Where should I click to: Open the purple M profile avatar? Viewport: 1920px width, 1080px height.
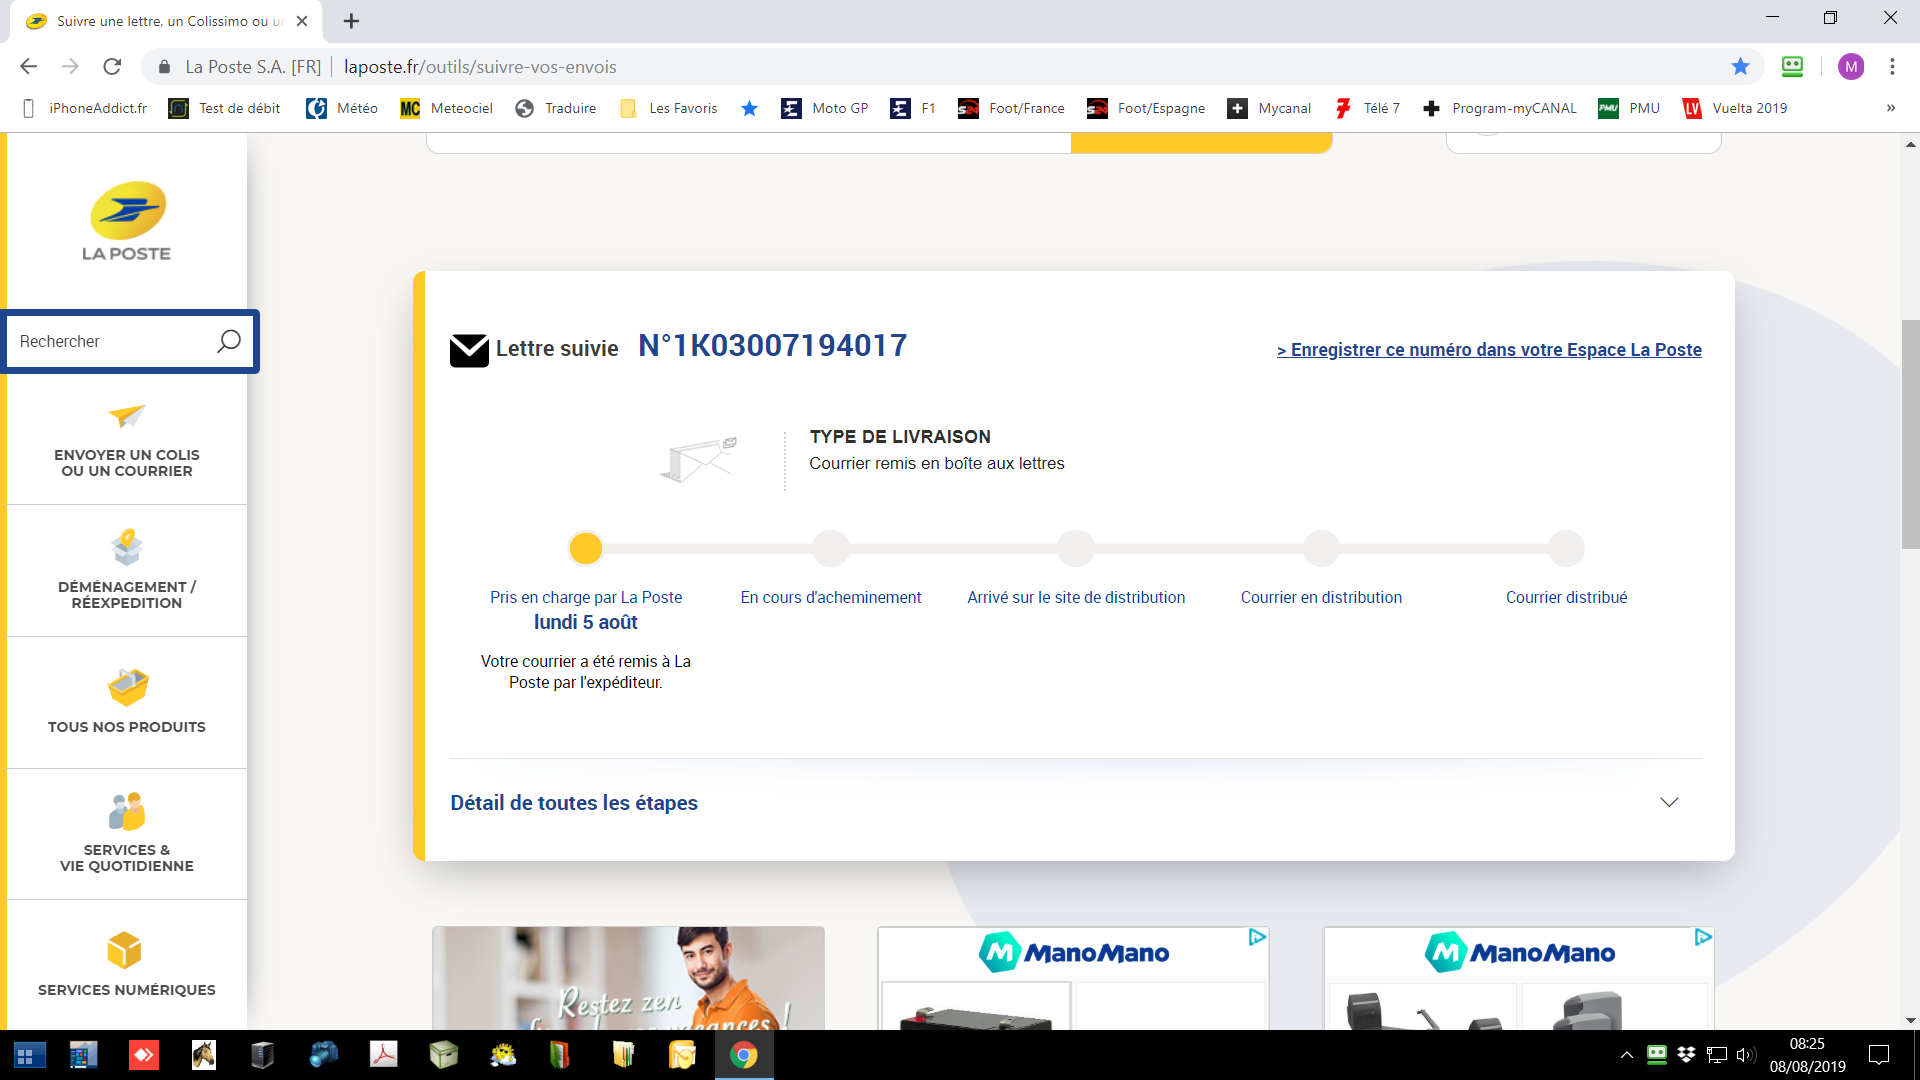1851,67
